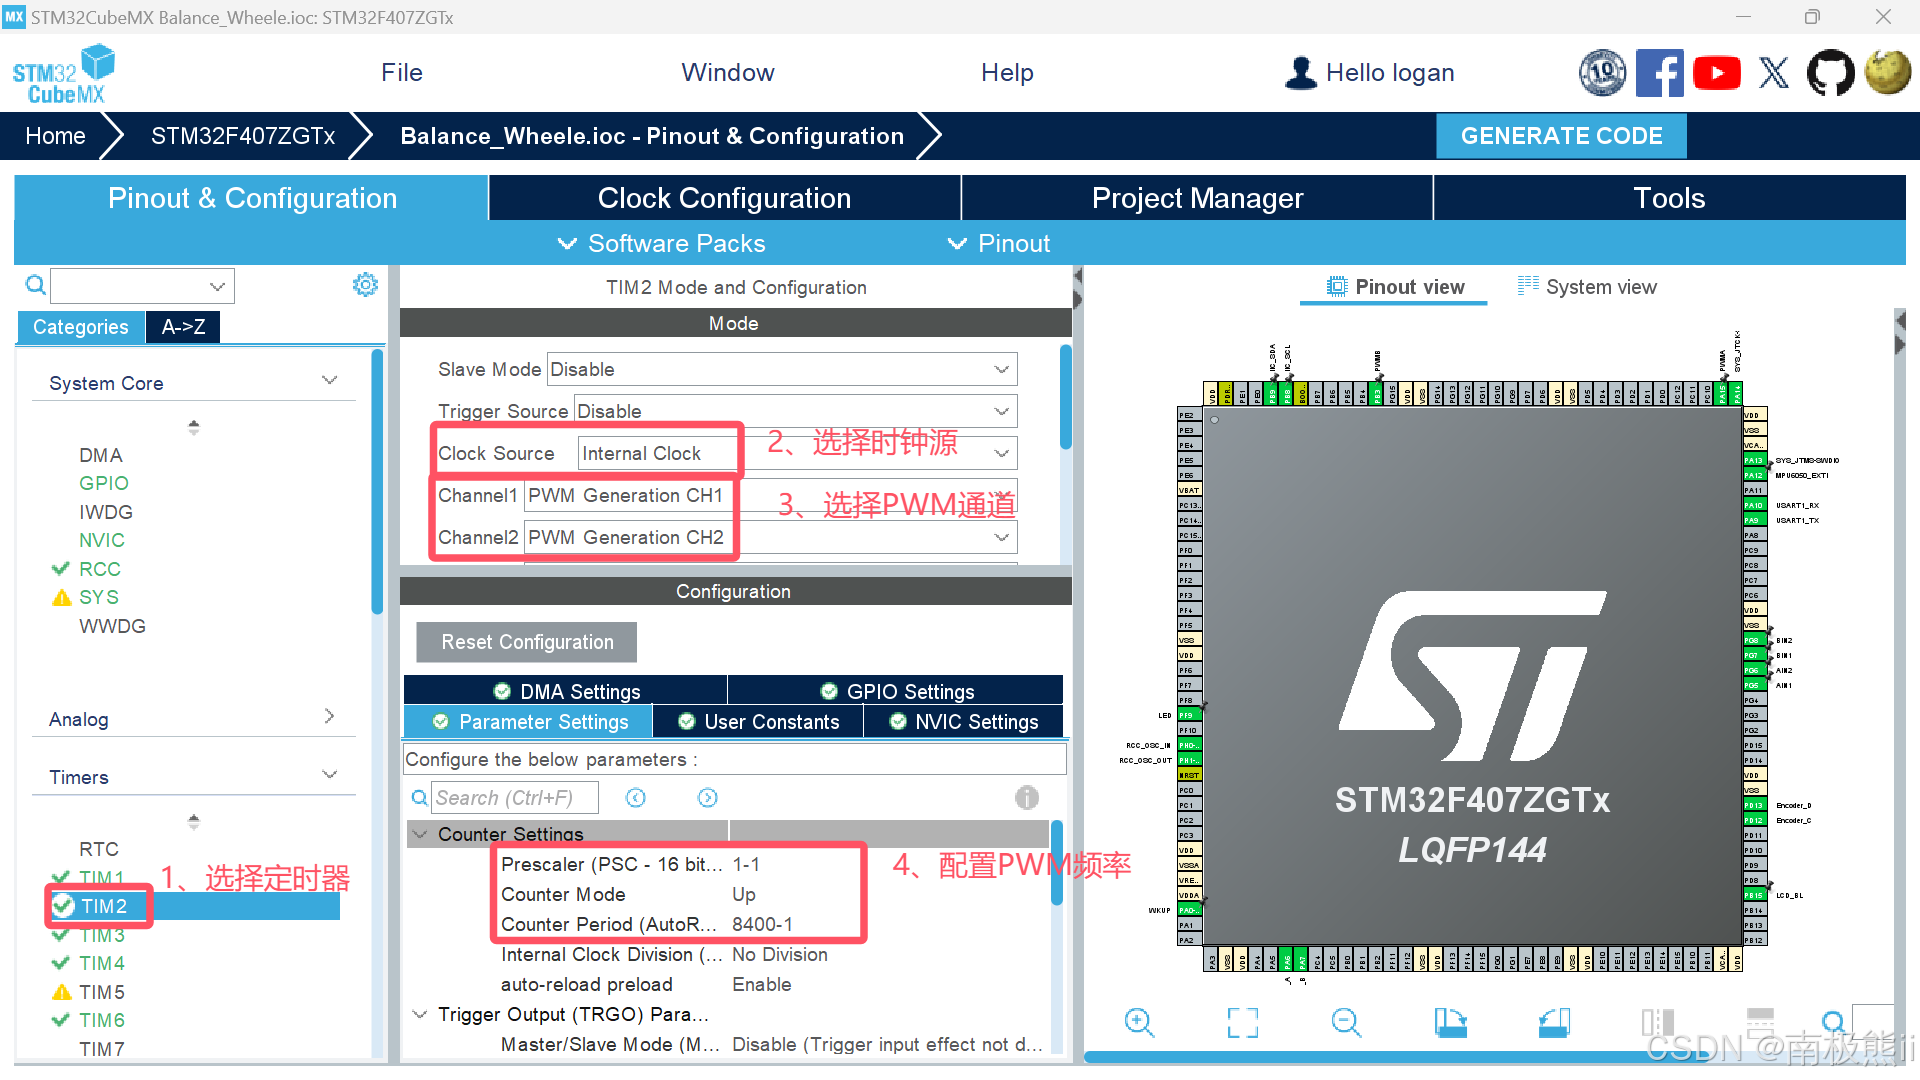1920x1080 pixels.
Task: Open the GitHub icon
Action: tap(1830, 73)
